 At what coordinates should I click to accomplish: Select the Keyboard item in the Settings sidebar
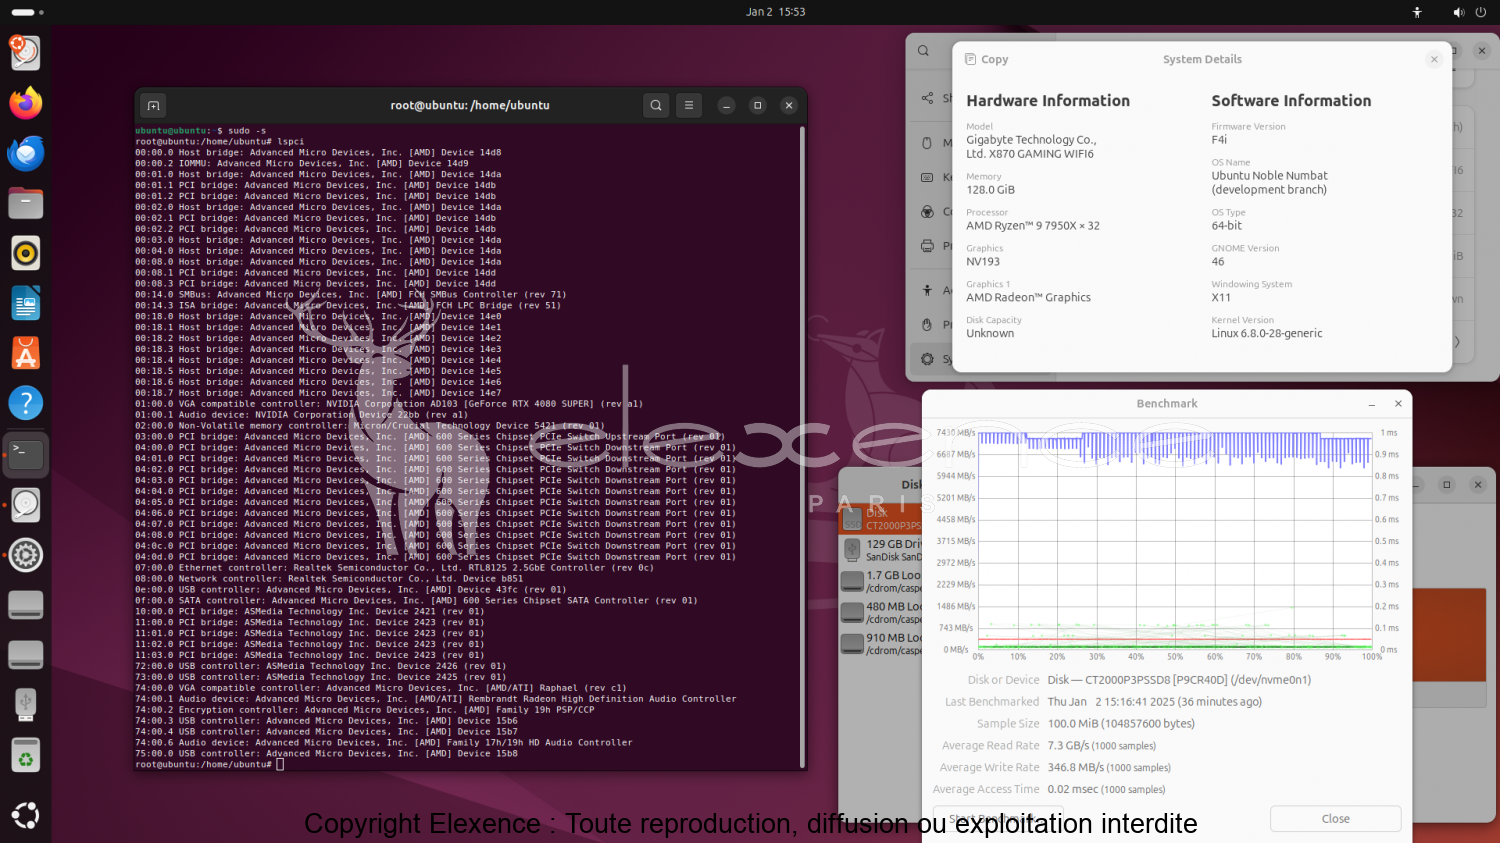pos(936,177)
